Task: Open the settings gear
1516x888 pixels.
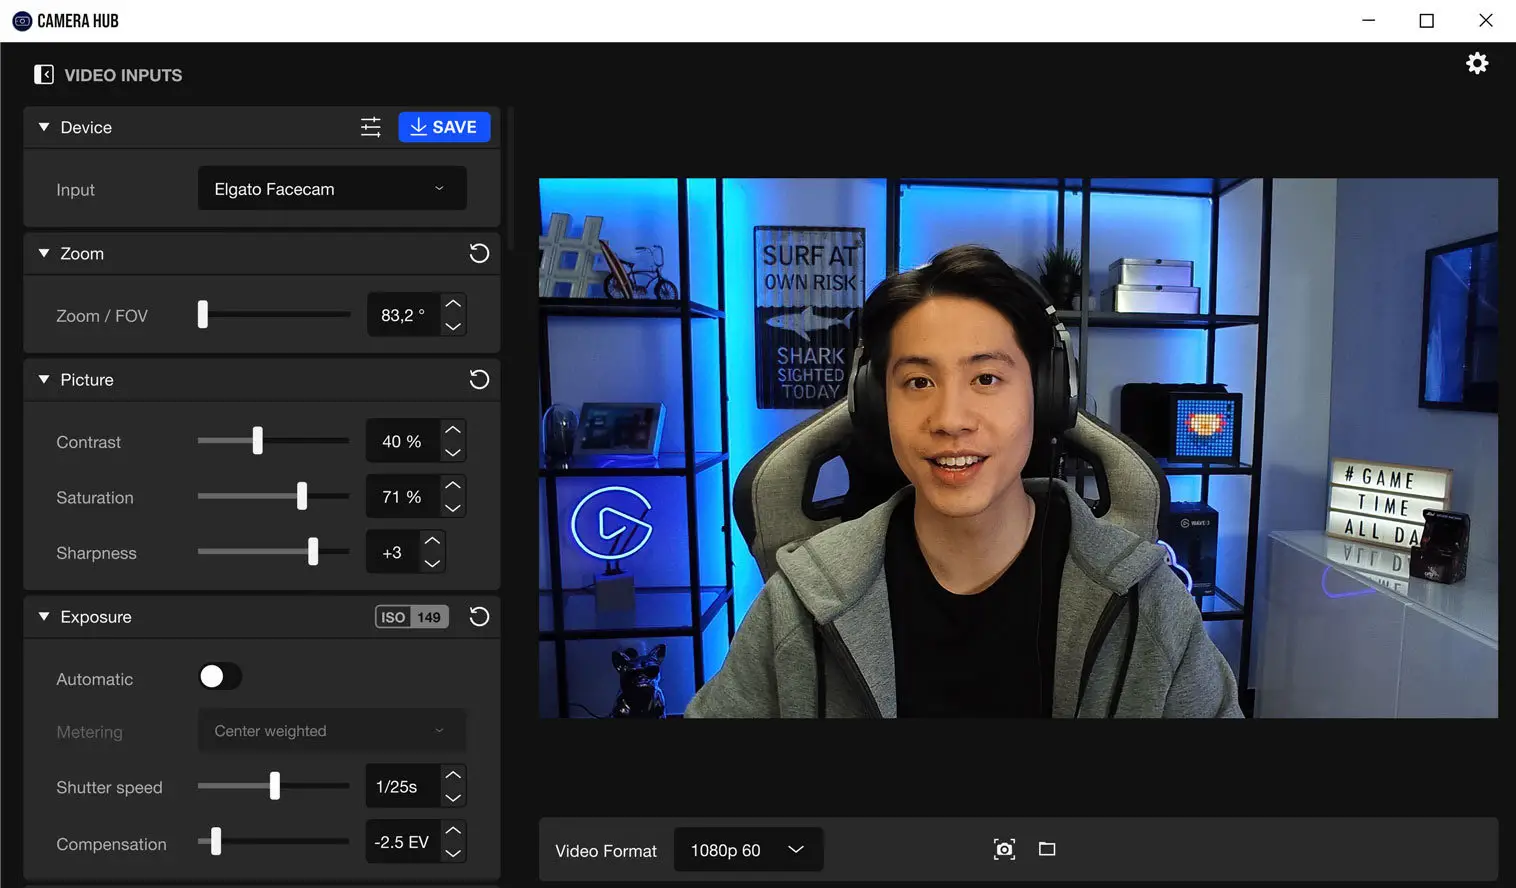Action: [x=1477, y=63]
